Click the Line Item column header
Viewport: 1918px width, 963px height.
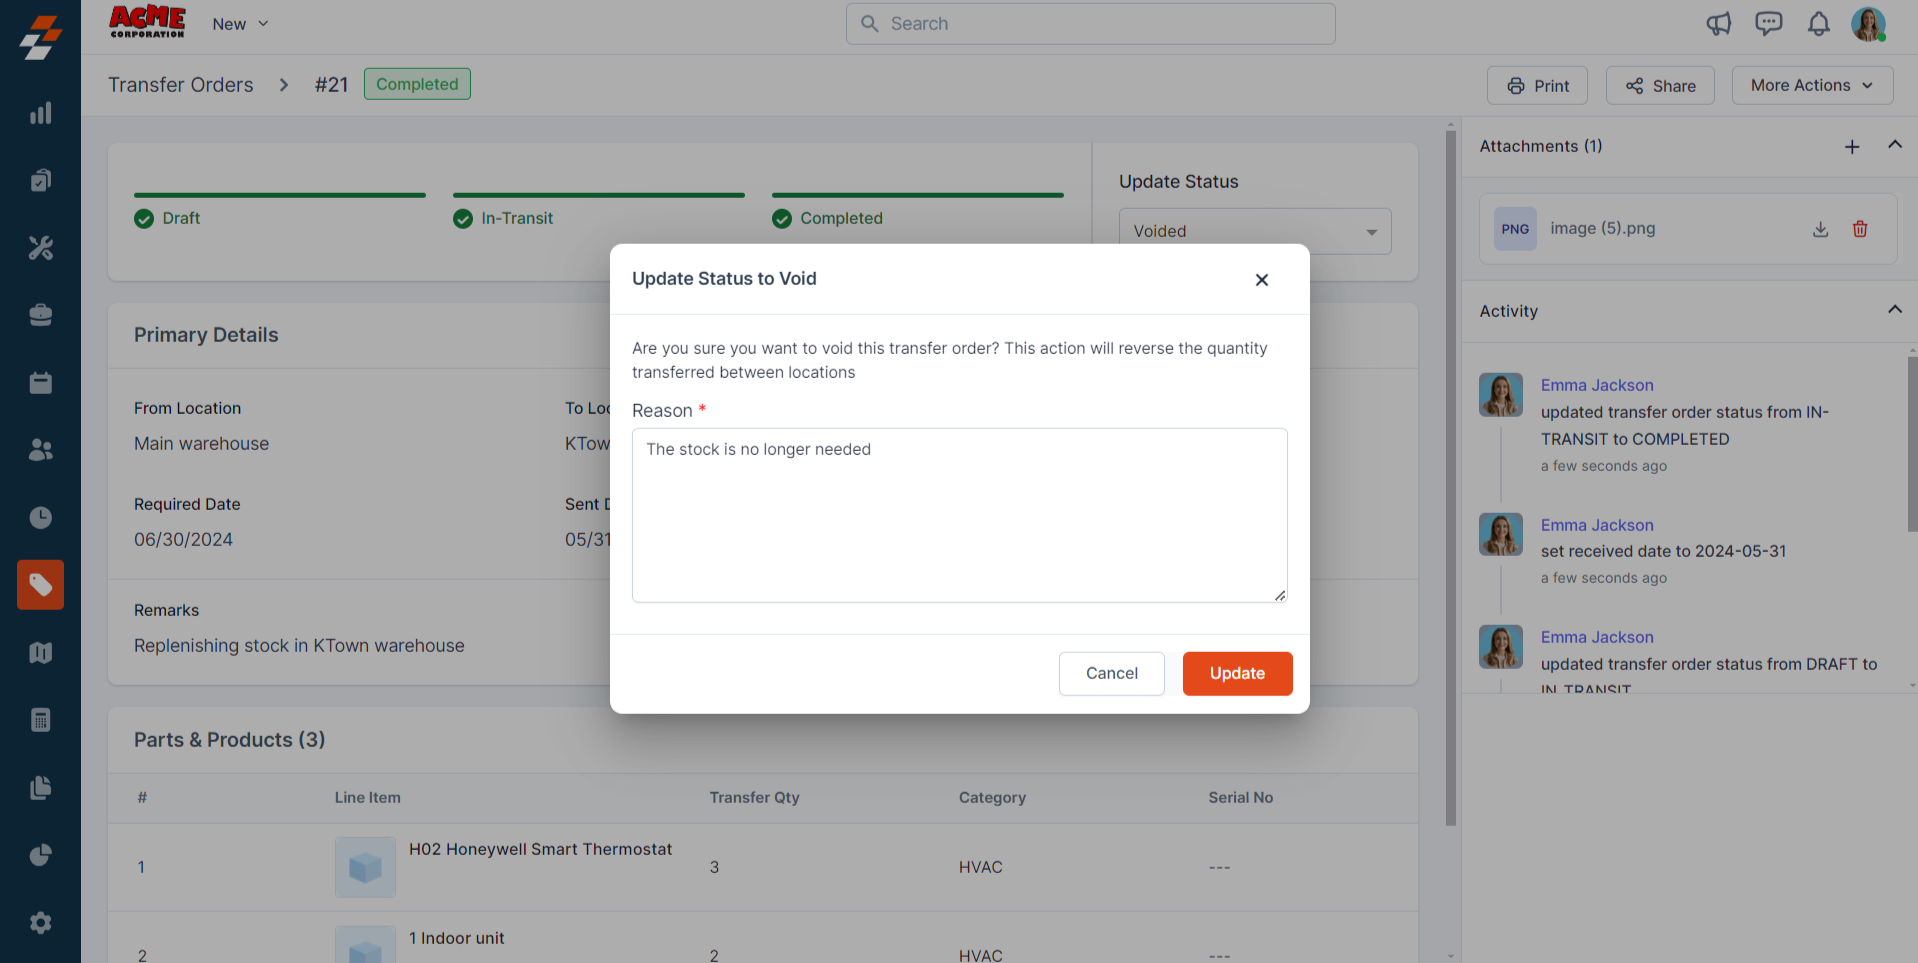(367, 797)
